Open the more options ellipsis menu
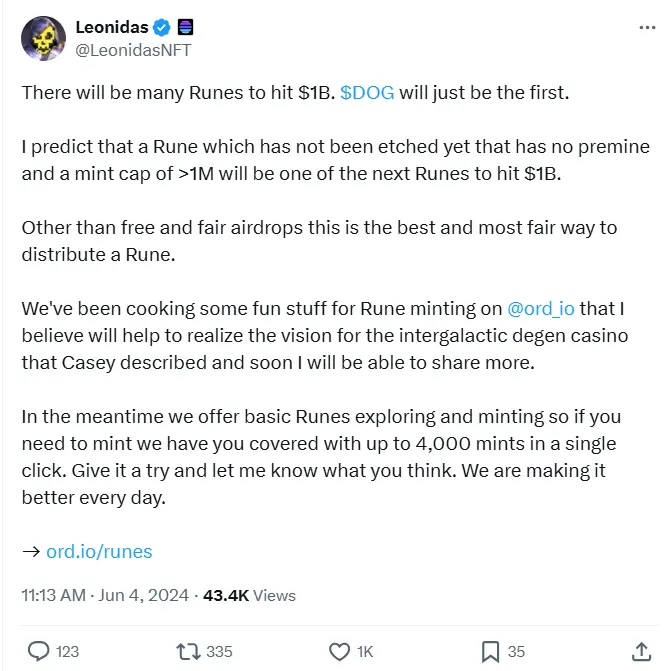Viewport: 669px width, 671px height. point(647,27)
